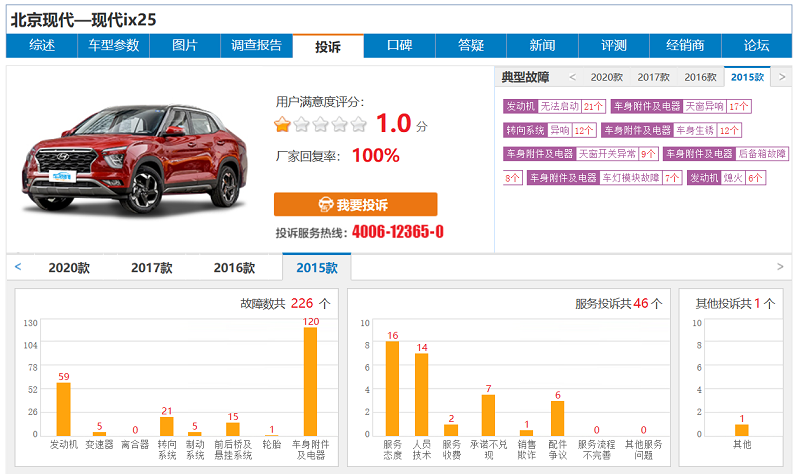Click the 后备箱故障 fault tag
The width and height of the screenshot is (800, 474).
pyautogui.click(x=726, y=154)
